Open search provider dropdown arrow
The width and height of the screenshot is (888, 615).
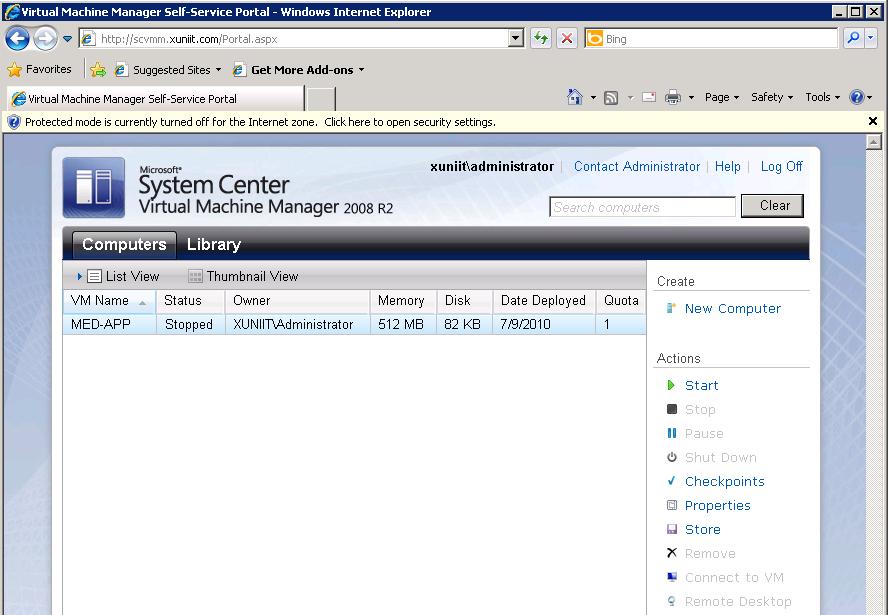871,39
